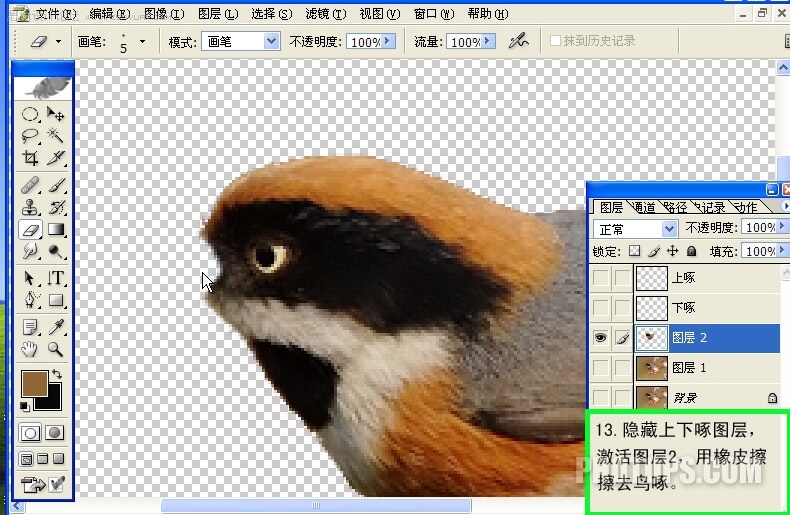The width and height of the screenshot is (790, 515).
Task: Click the horizontal scrollbar thumb
Action: point(316,505)
